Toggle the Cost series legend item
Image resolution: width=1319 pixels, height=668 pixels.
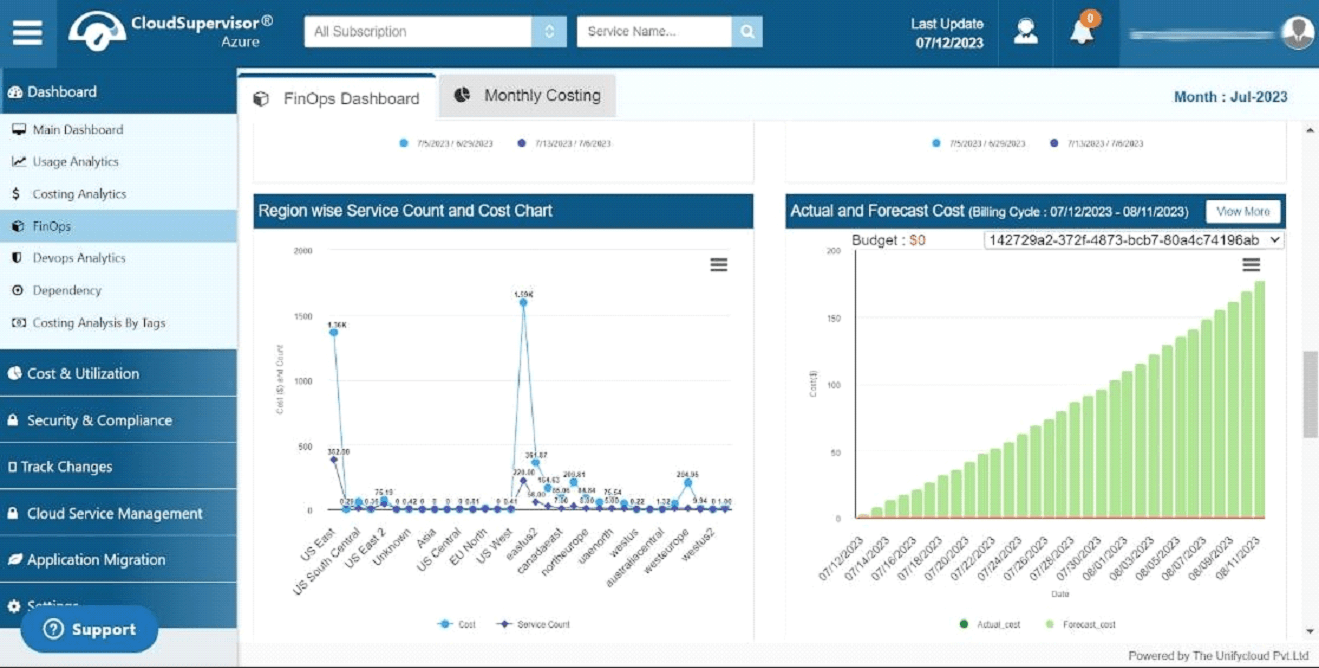(x=458, y=624)
